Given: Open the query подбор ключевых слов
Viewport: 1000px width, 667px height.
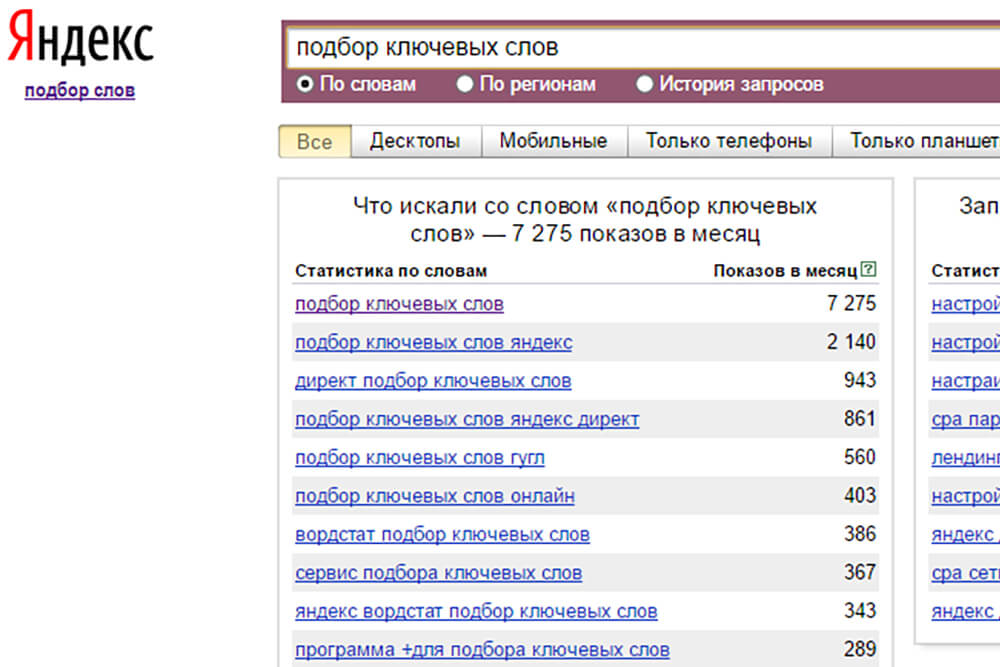Looking at the screenshot, I should [399, 304].
